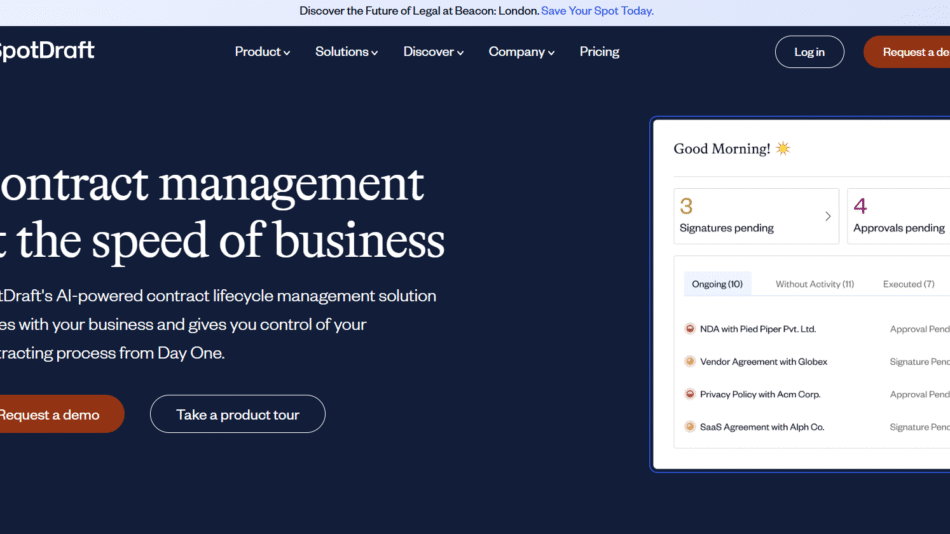Click the number 4 in Approvals pending
The height and width of the screenshot is (534, 950).
[860, 206]
